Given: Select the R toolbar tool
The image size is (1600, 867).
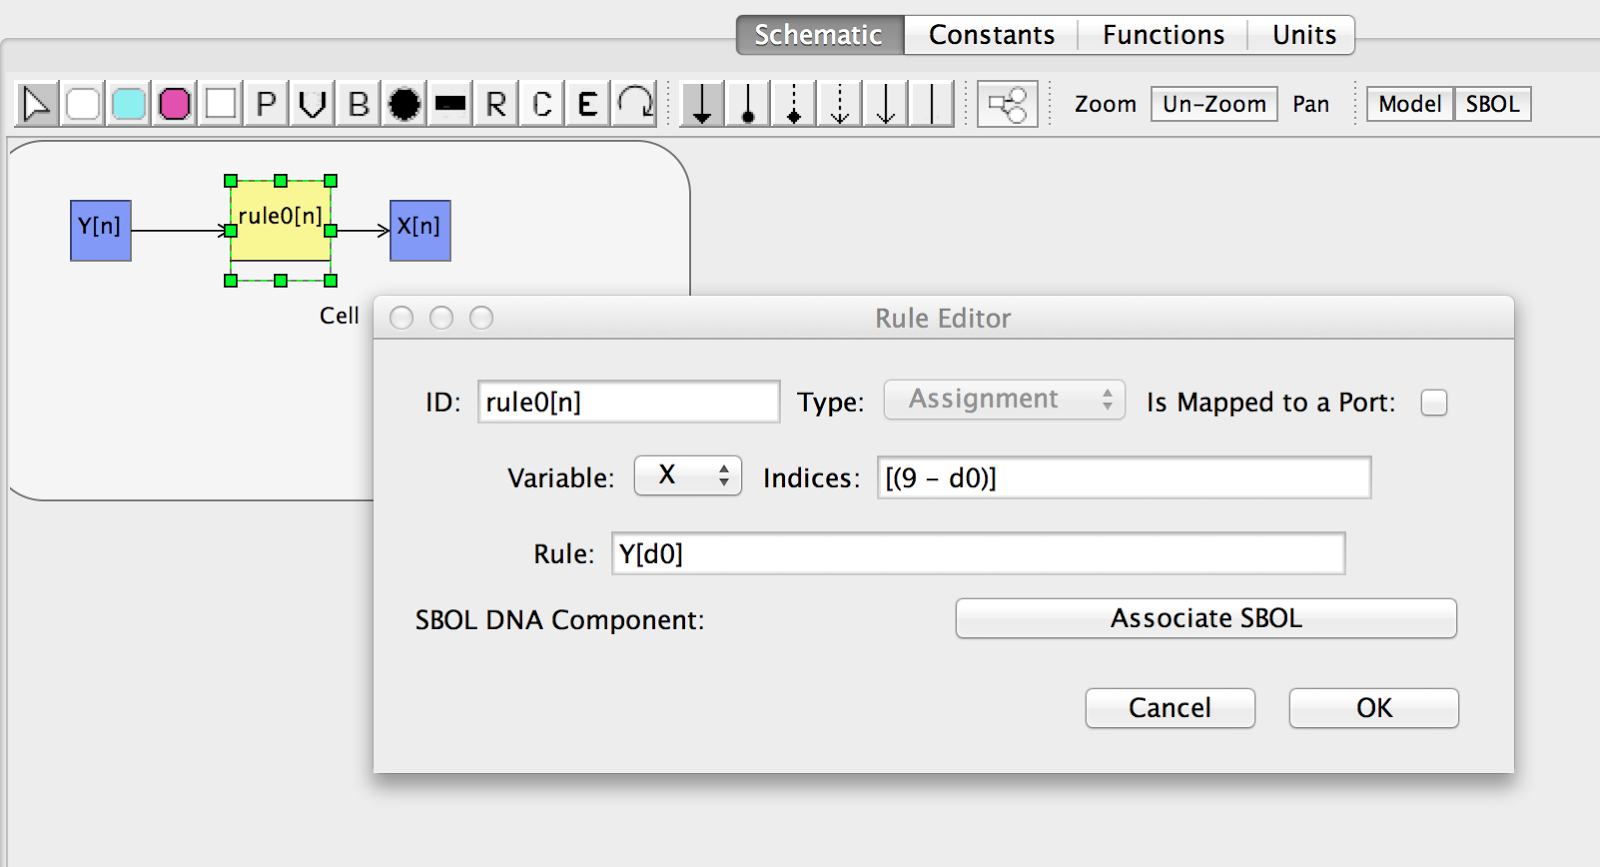Looking at the screenshot, I should pos(496,104).
